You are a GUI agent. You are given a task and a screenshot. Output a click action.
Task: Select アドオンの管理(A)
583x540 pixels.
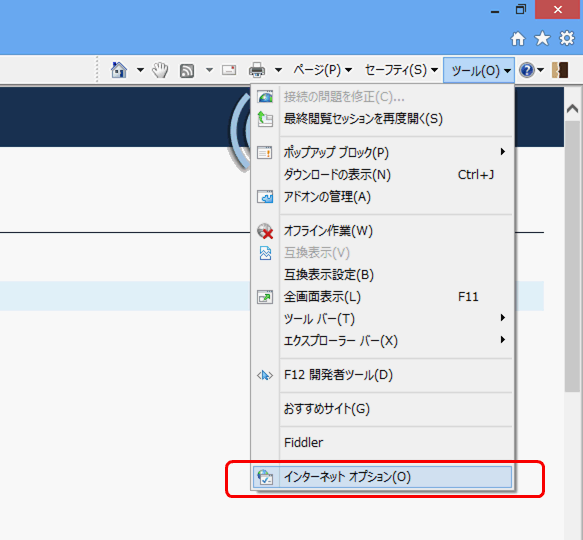[x=383, y=197]
